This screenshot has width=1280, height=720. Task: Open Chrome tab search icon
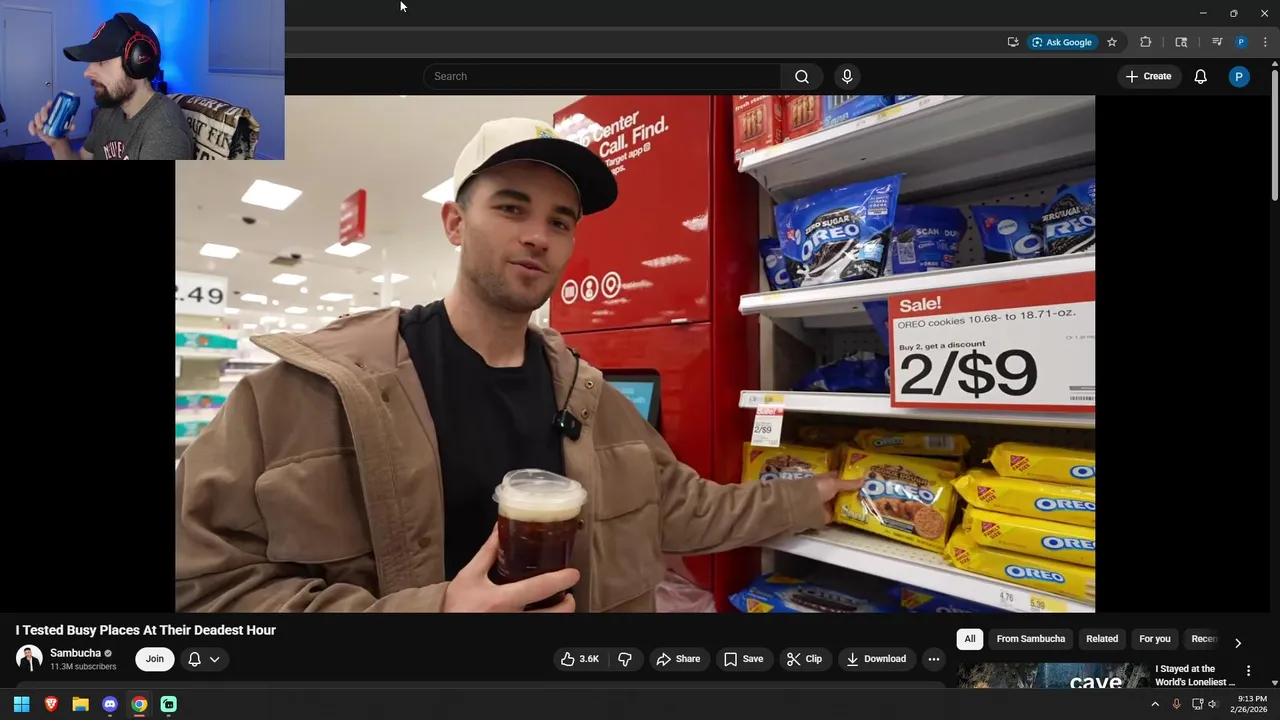(1181, 42)
